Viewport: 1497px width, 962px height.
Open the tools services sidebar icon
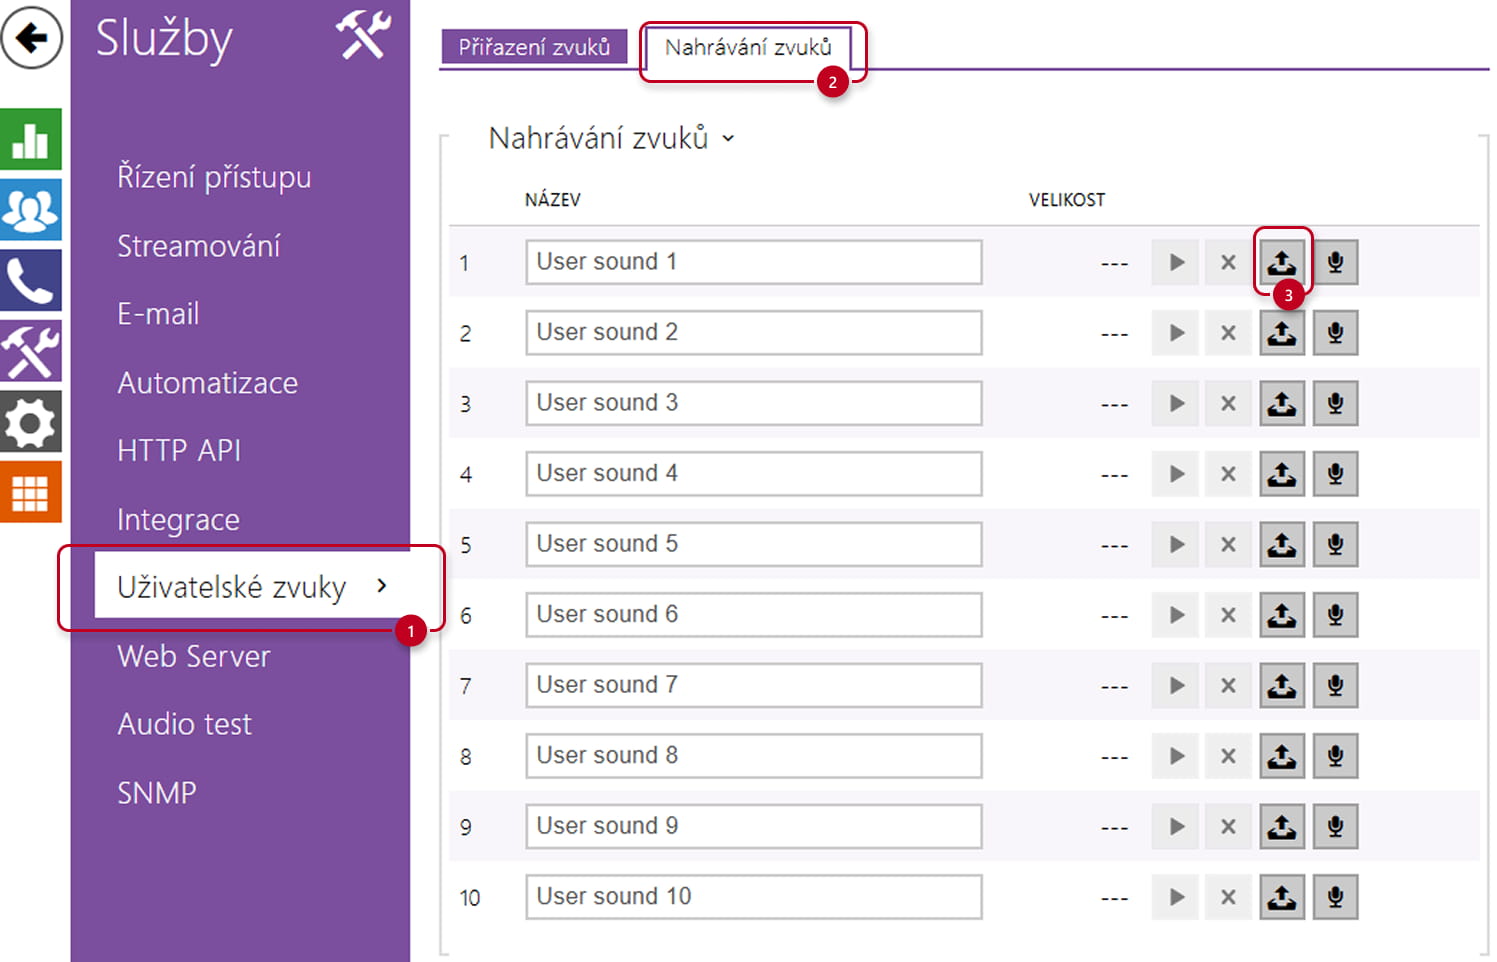(x=31, y=351)
